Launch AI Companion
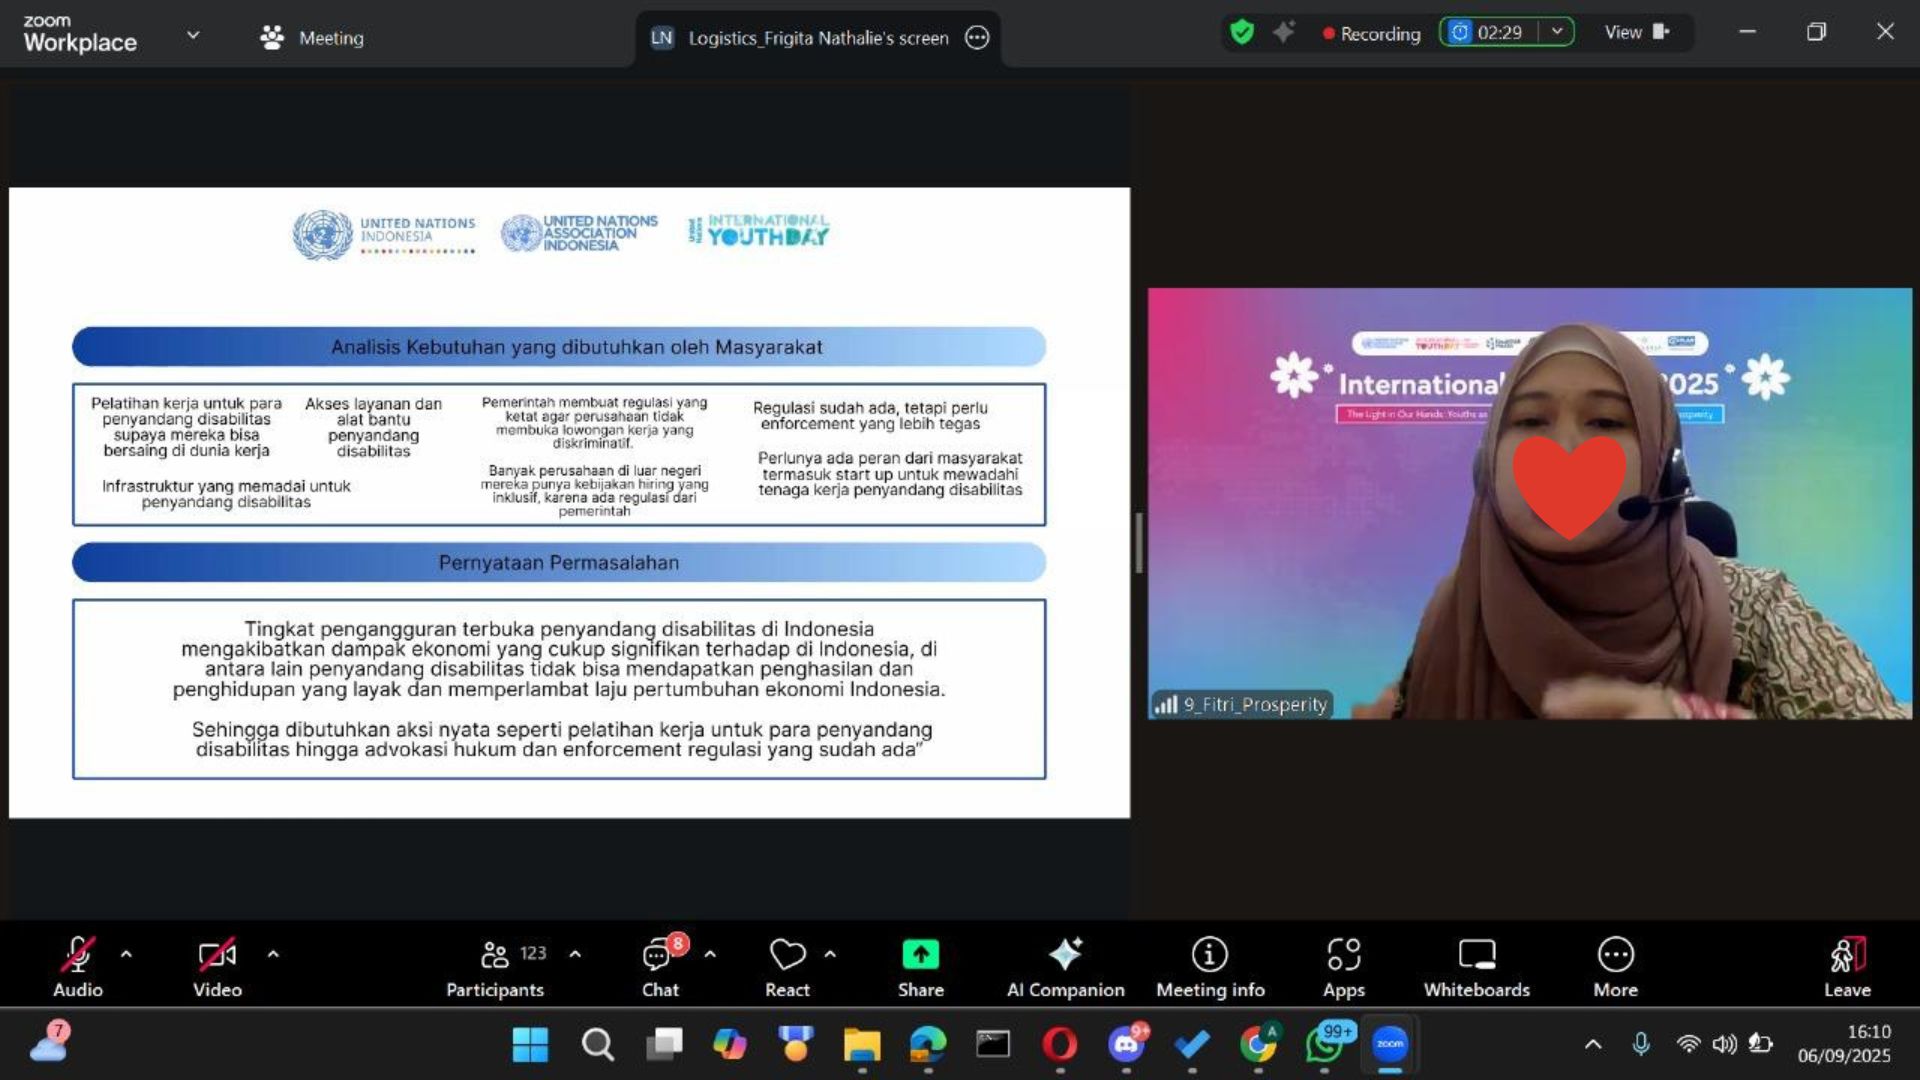Viewport: 1920px width, 1080px height. 1065,963
